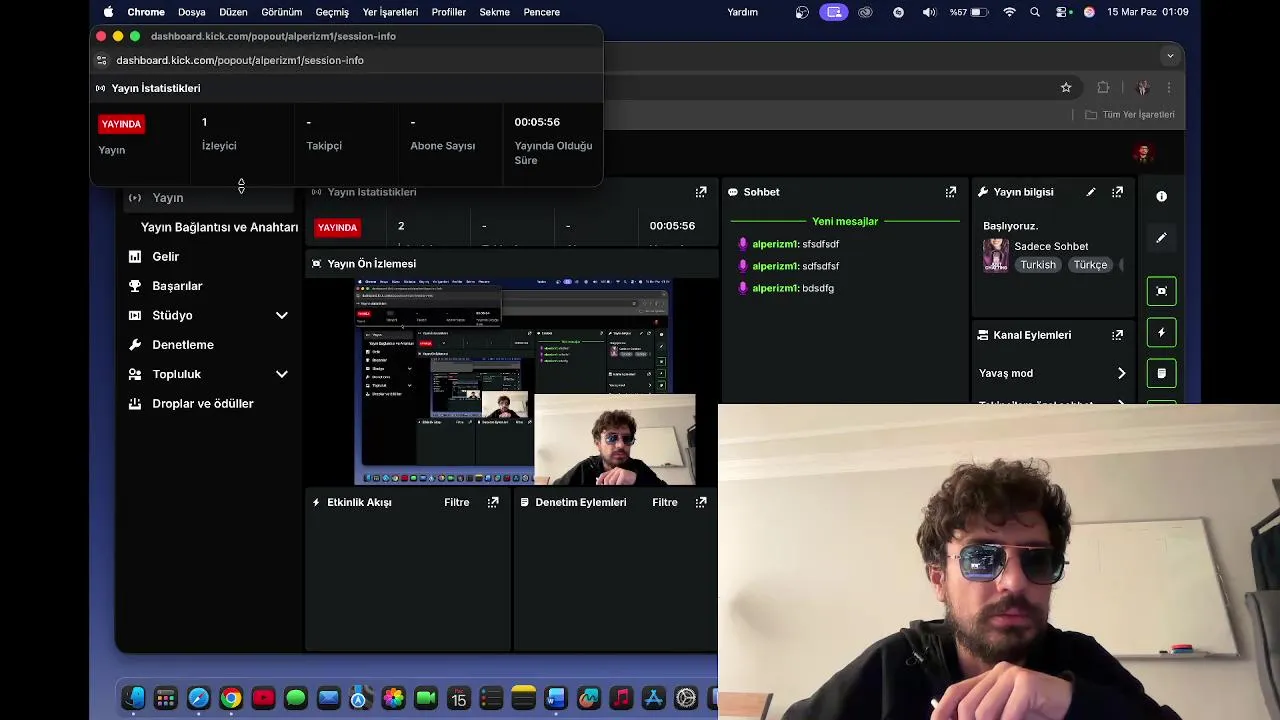
Task: Pop out the Yayın bilgisi panel
Action: [1118, 192]
